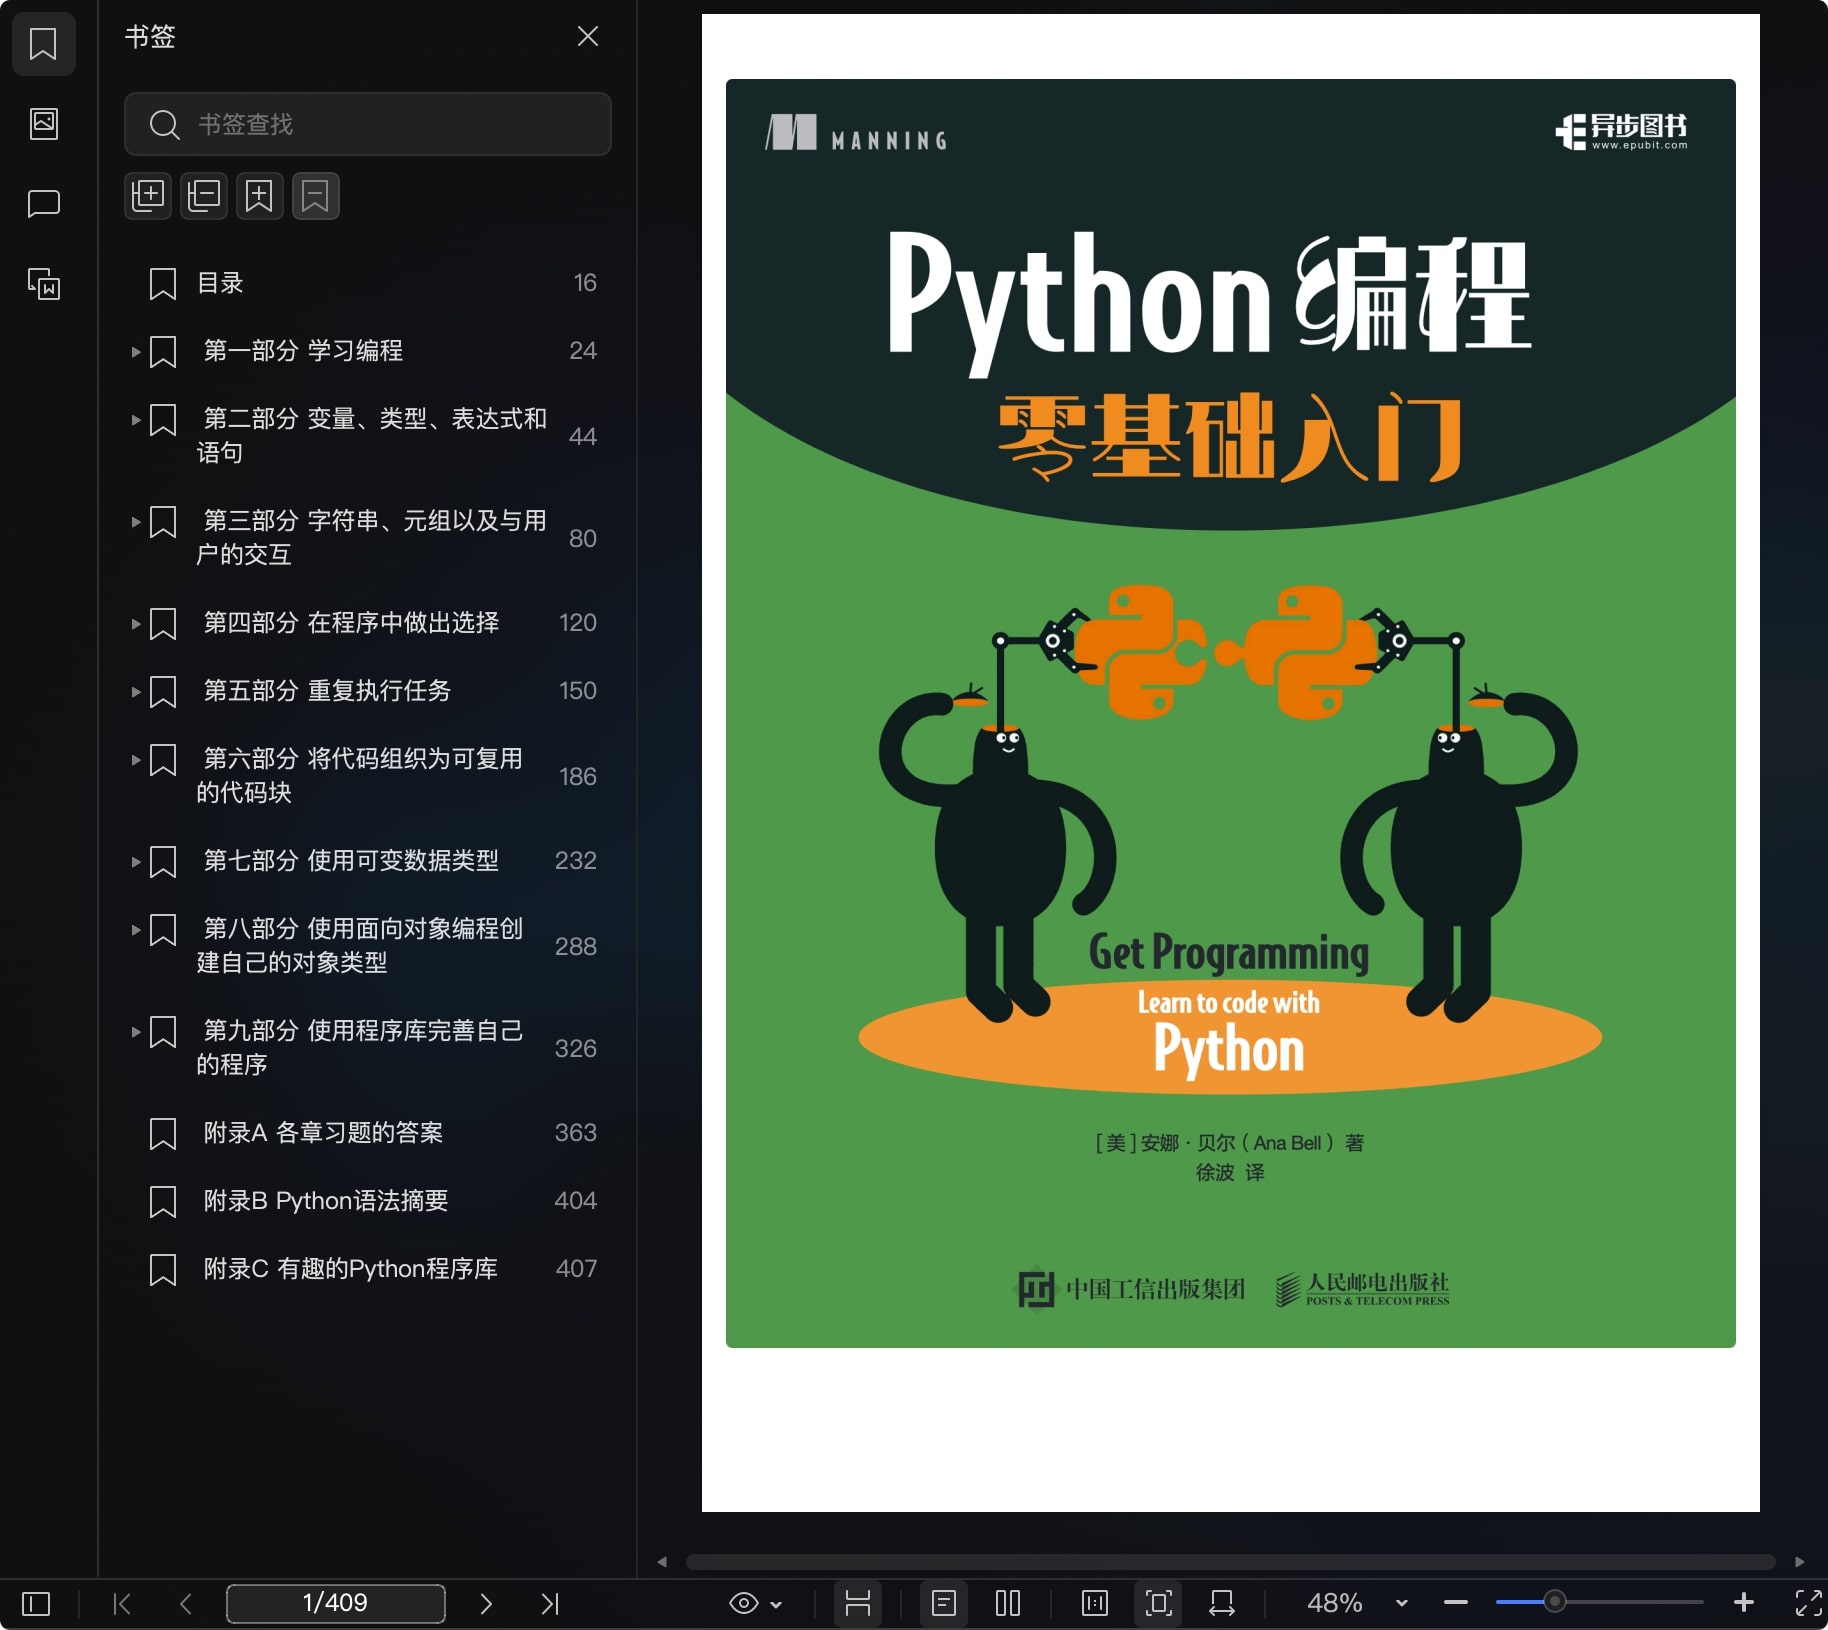The image size is (1828, 1630).
Task: Go to the next page
Action: coord(486,1604)
